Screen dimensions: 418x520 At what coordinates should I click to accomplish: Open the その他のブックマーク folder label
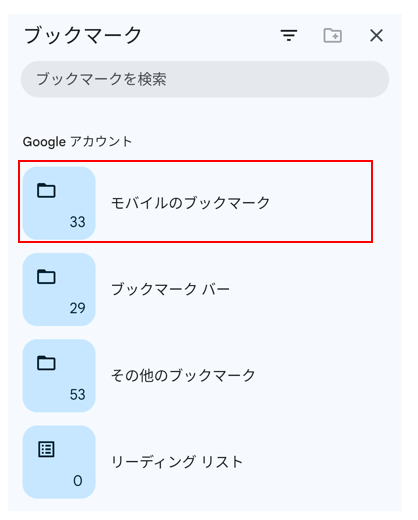tap(183, 375)
